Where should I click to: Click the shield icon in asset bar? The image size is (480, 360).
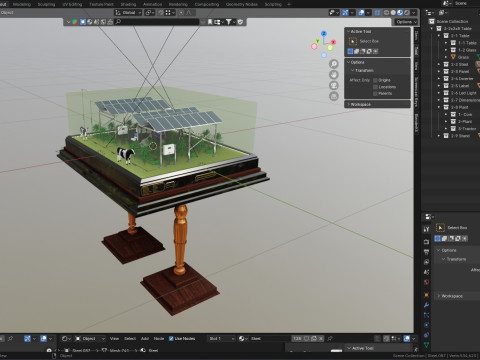click(240, 22)
